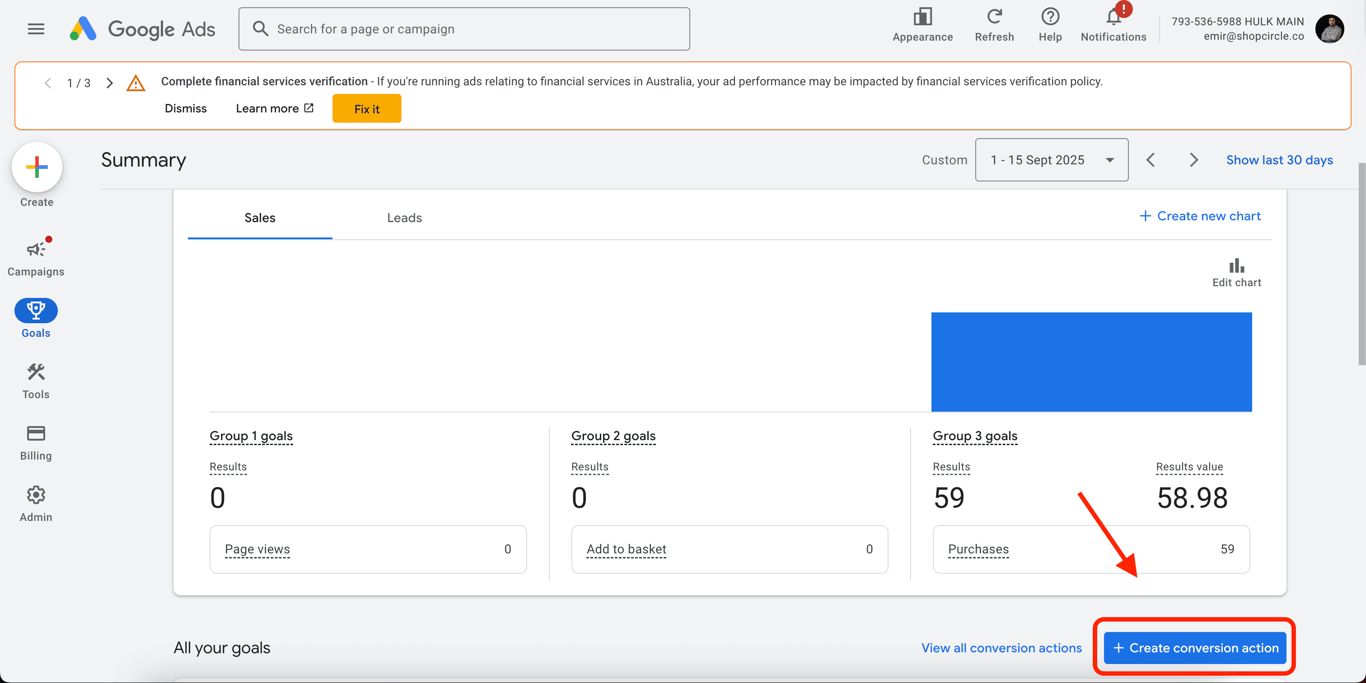Click the Appearance icon
Screen dimensions: 1366x683
[922, 24]
